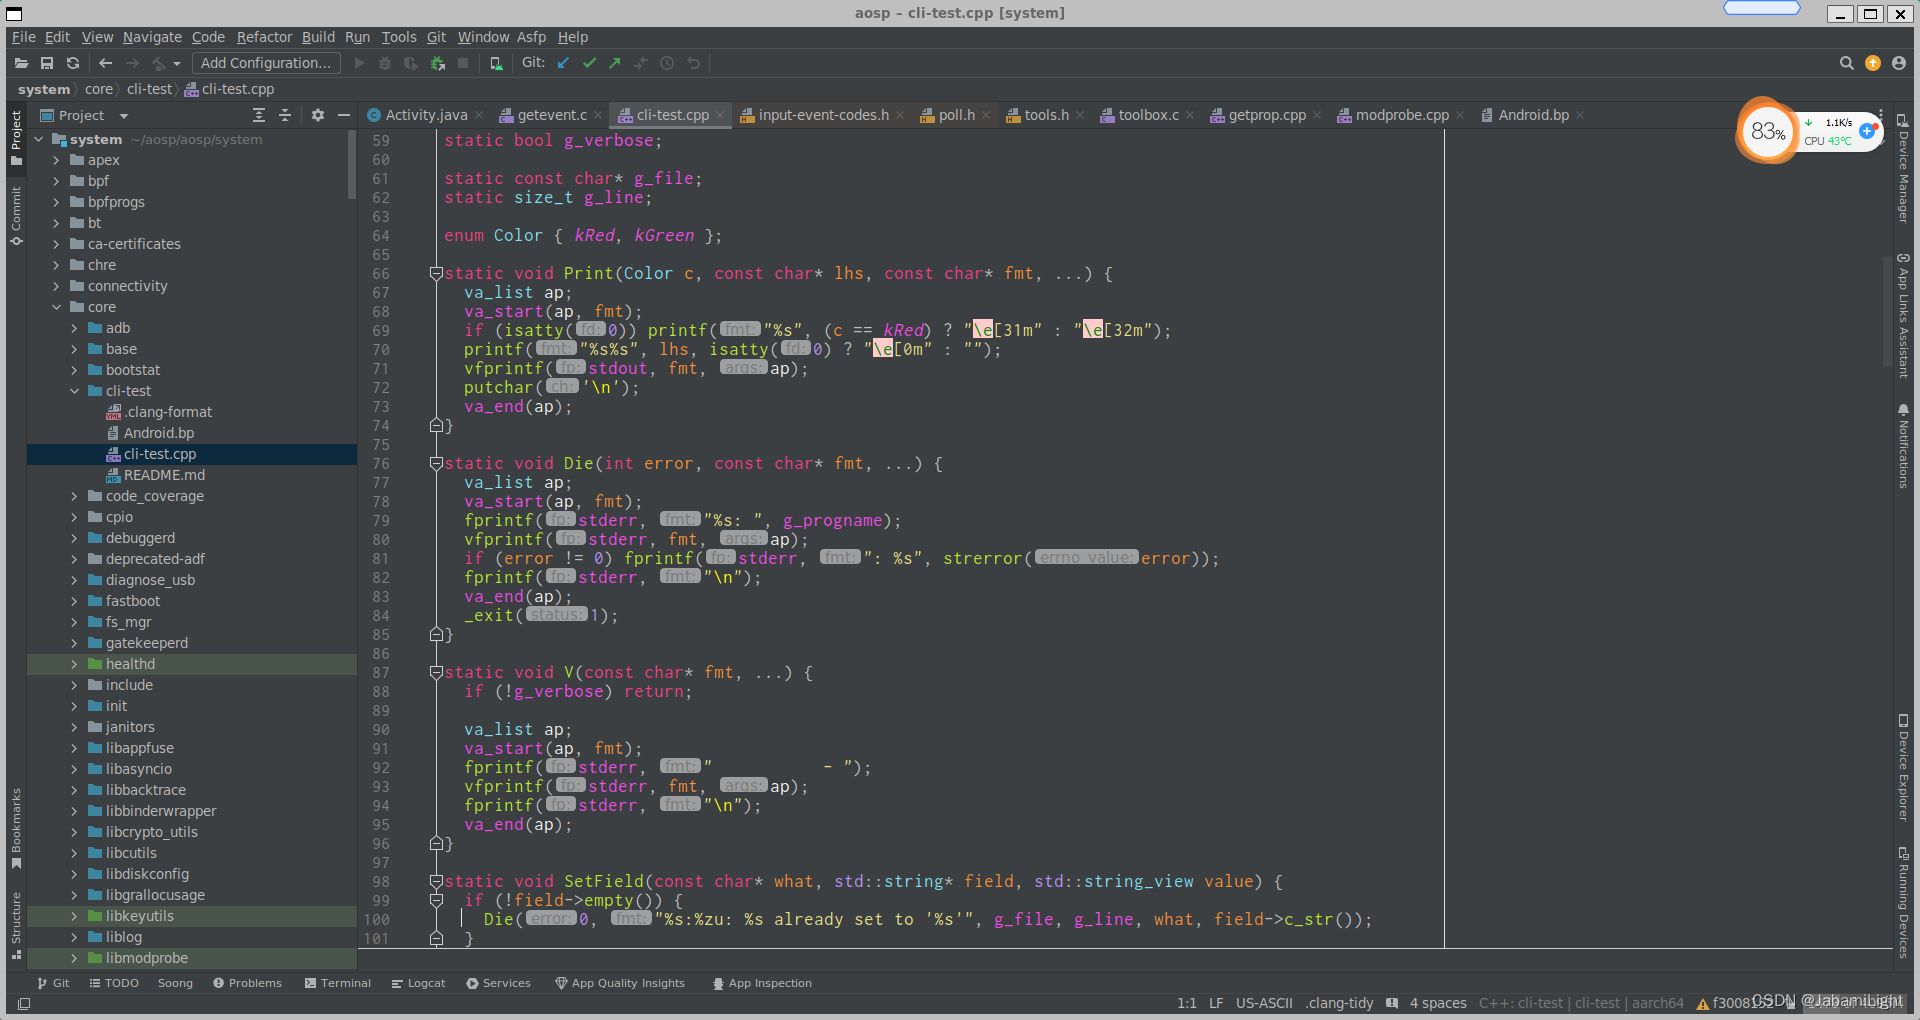Expand the adb folder
1920x1020 pixels.
tap(74, 328)
